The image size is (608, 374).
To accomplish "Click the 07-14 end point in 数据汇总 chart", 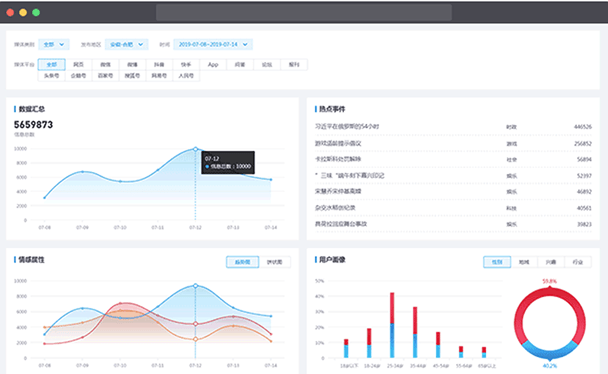I will pyautogui.click(x=271, y=180).
